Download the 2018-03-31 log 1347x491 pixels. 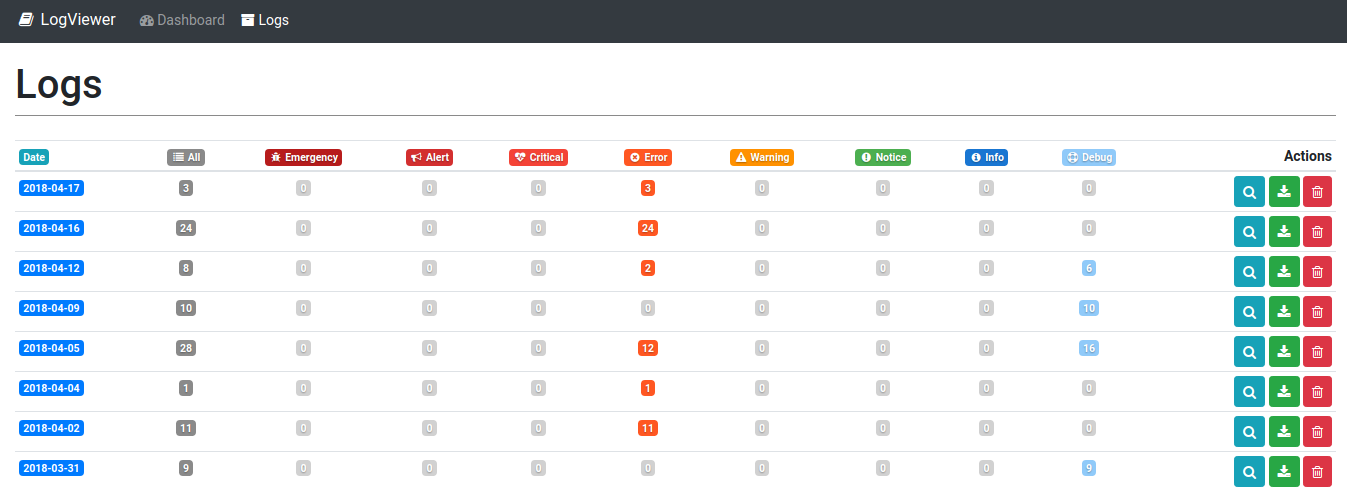1284,472
